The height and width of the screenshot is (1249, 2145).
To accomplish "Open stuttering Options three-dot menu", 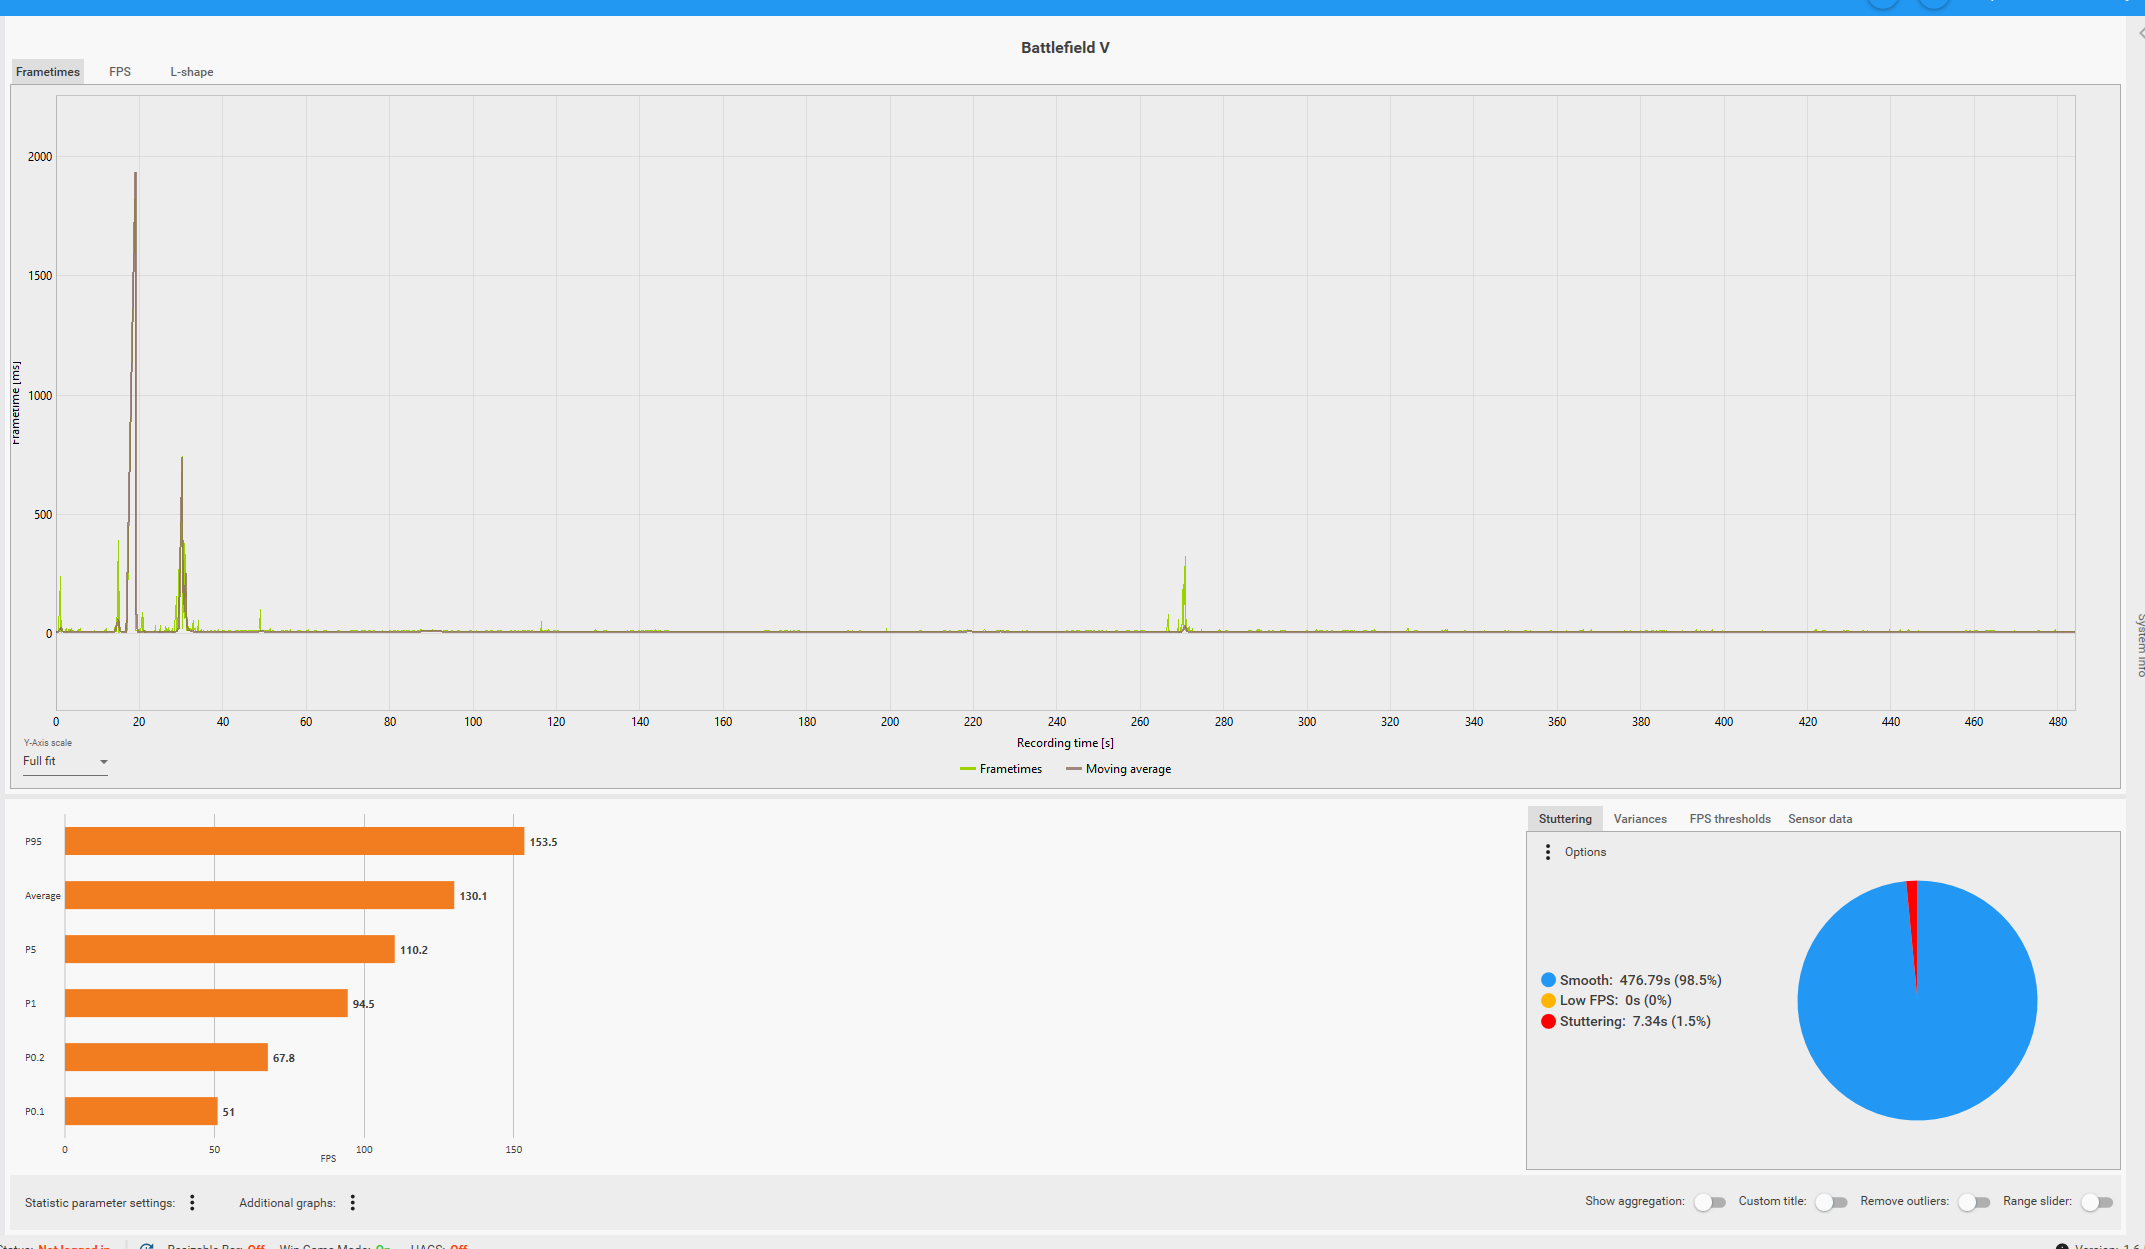I will click(x=1548, y=852).
